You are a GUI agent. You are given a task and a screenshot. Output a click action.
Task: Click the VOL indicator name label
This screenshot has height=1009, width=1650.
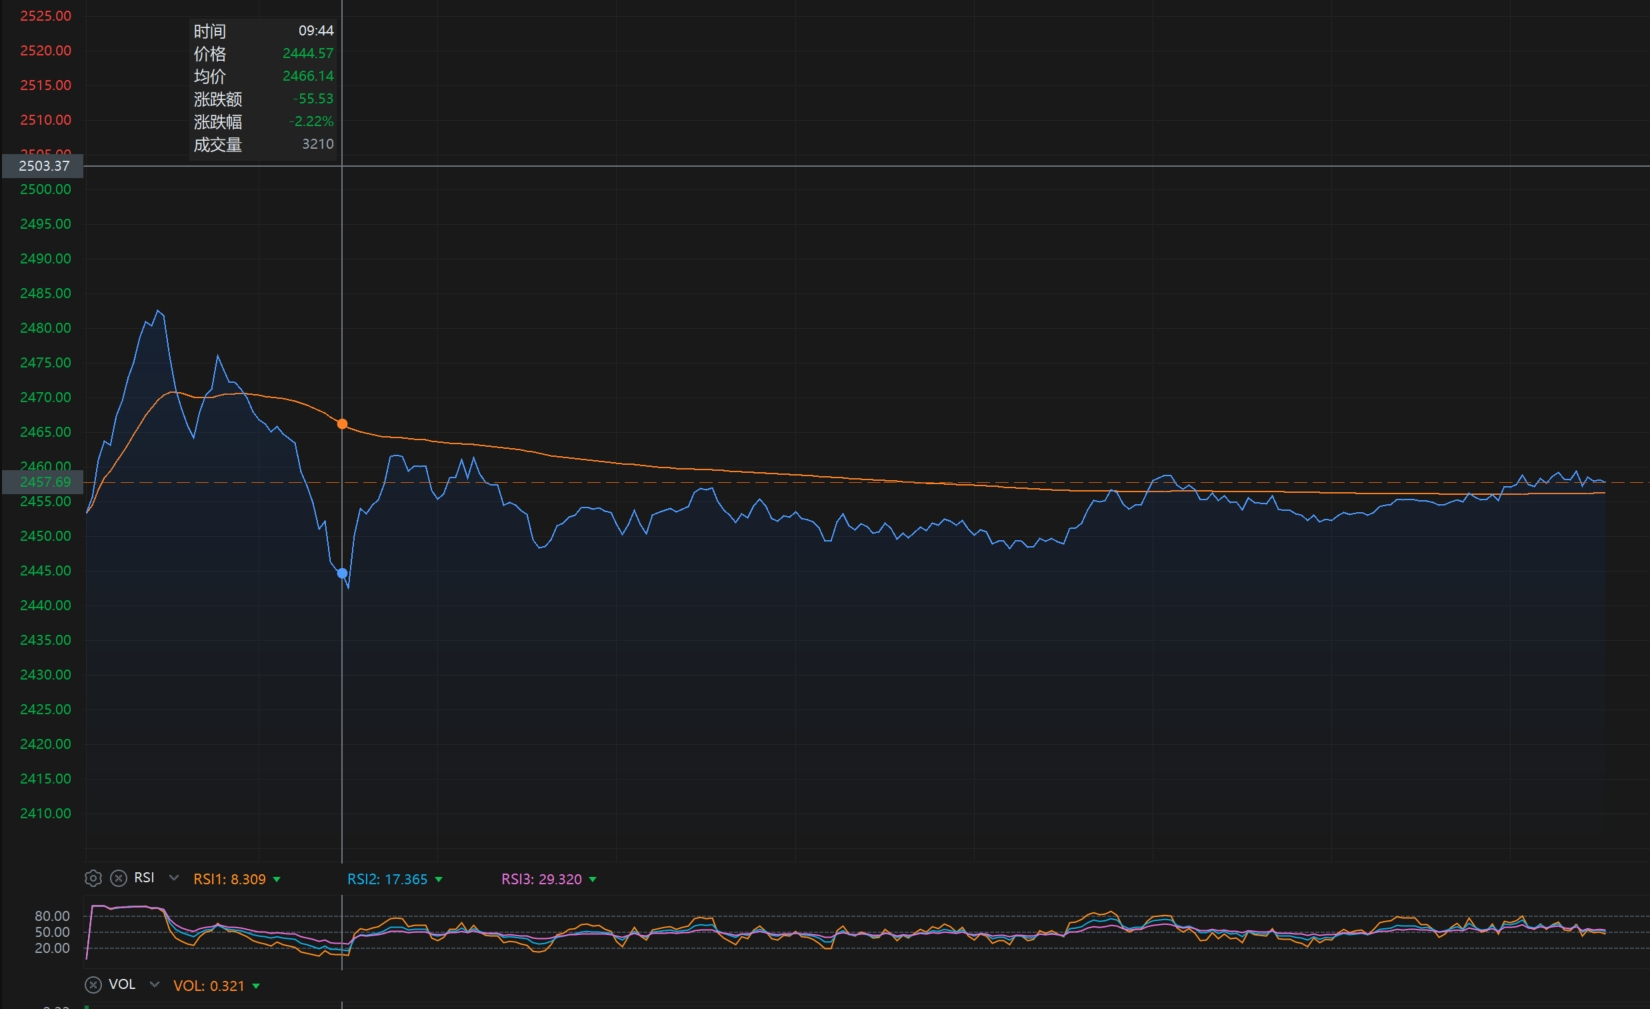(122, 985)
